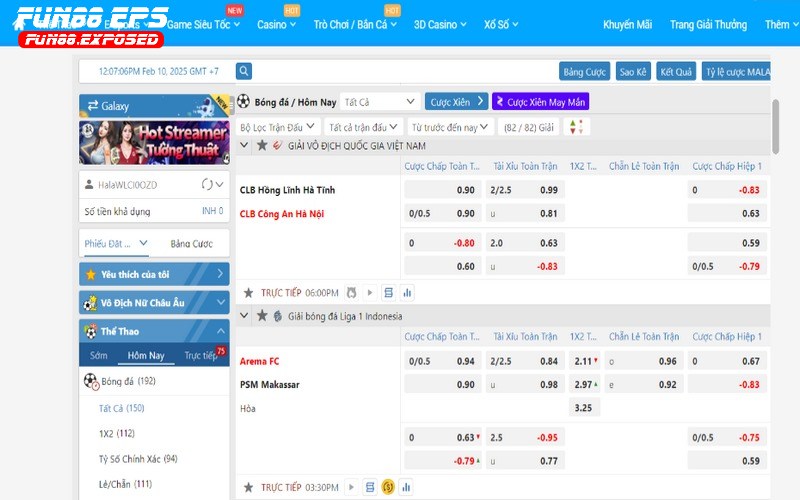
Task: Star the Arema FC match at 03:30PM
Action: pos(248,487)
